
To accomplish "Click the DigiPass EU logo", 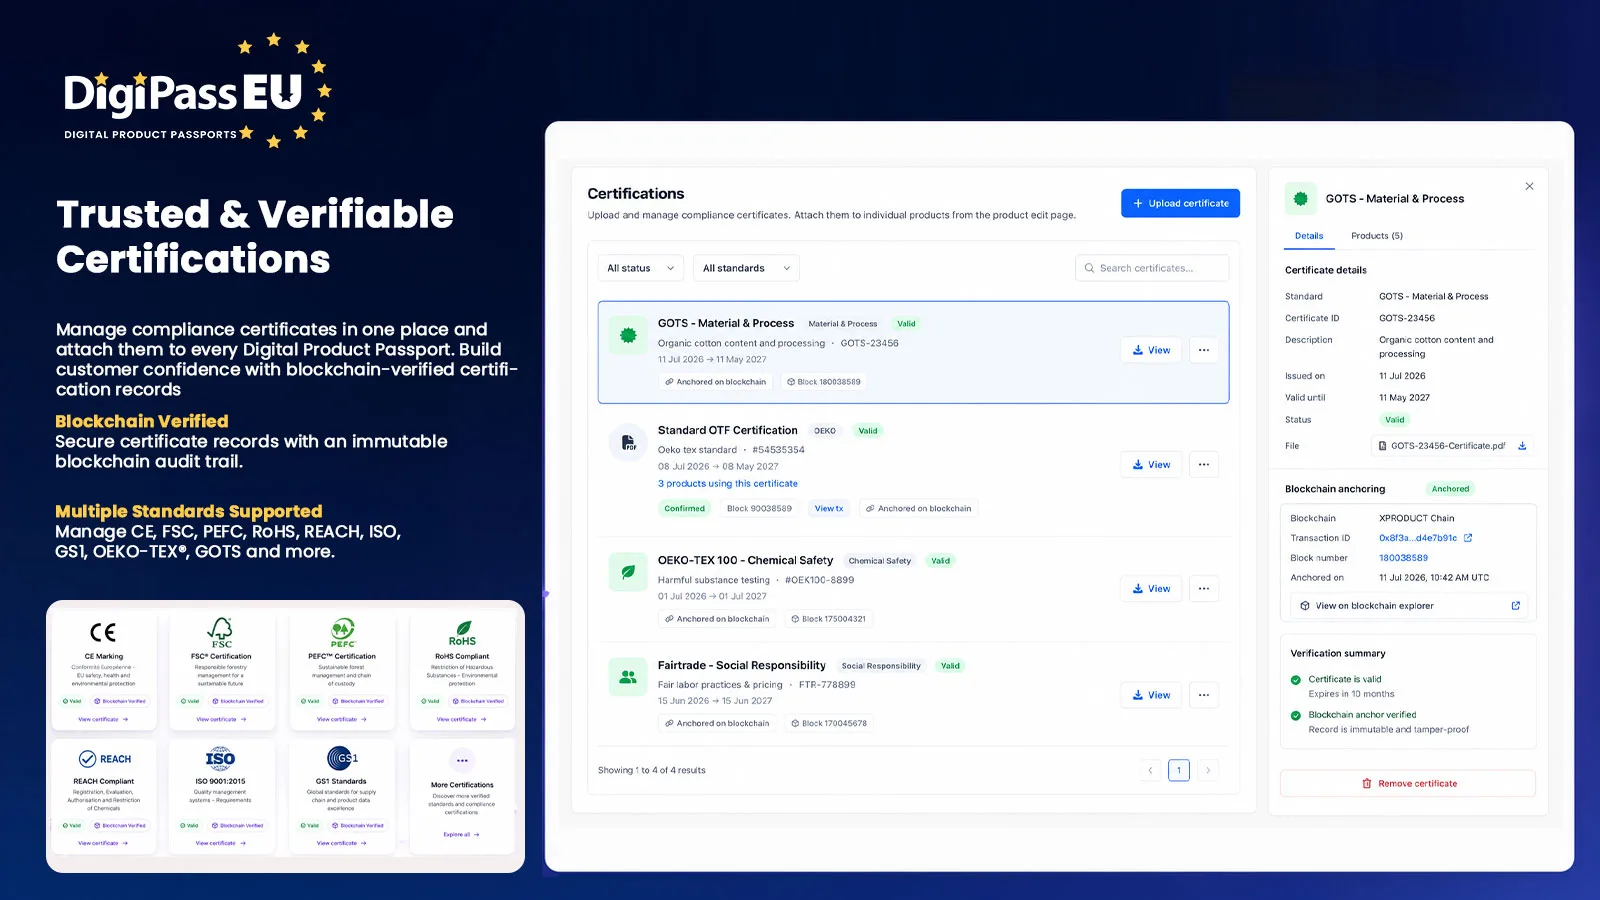I will (196, 92).
